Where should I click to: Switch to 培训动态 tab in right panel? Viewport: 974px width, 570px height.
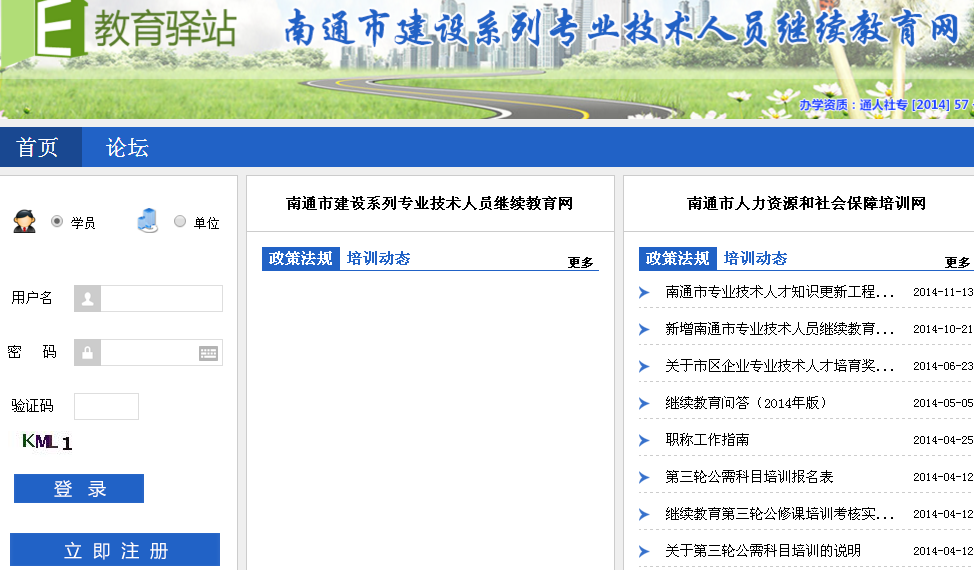click(755, 258)
